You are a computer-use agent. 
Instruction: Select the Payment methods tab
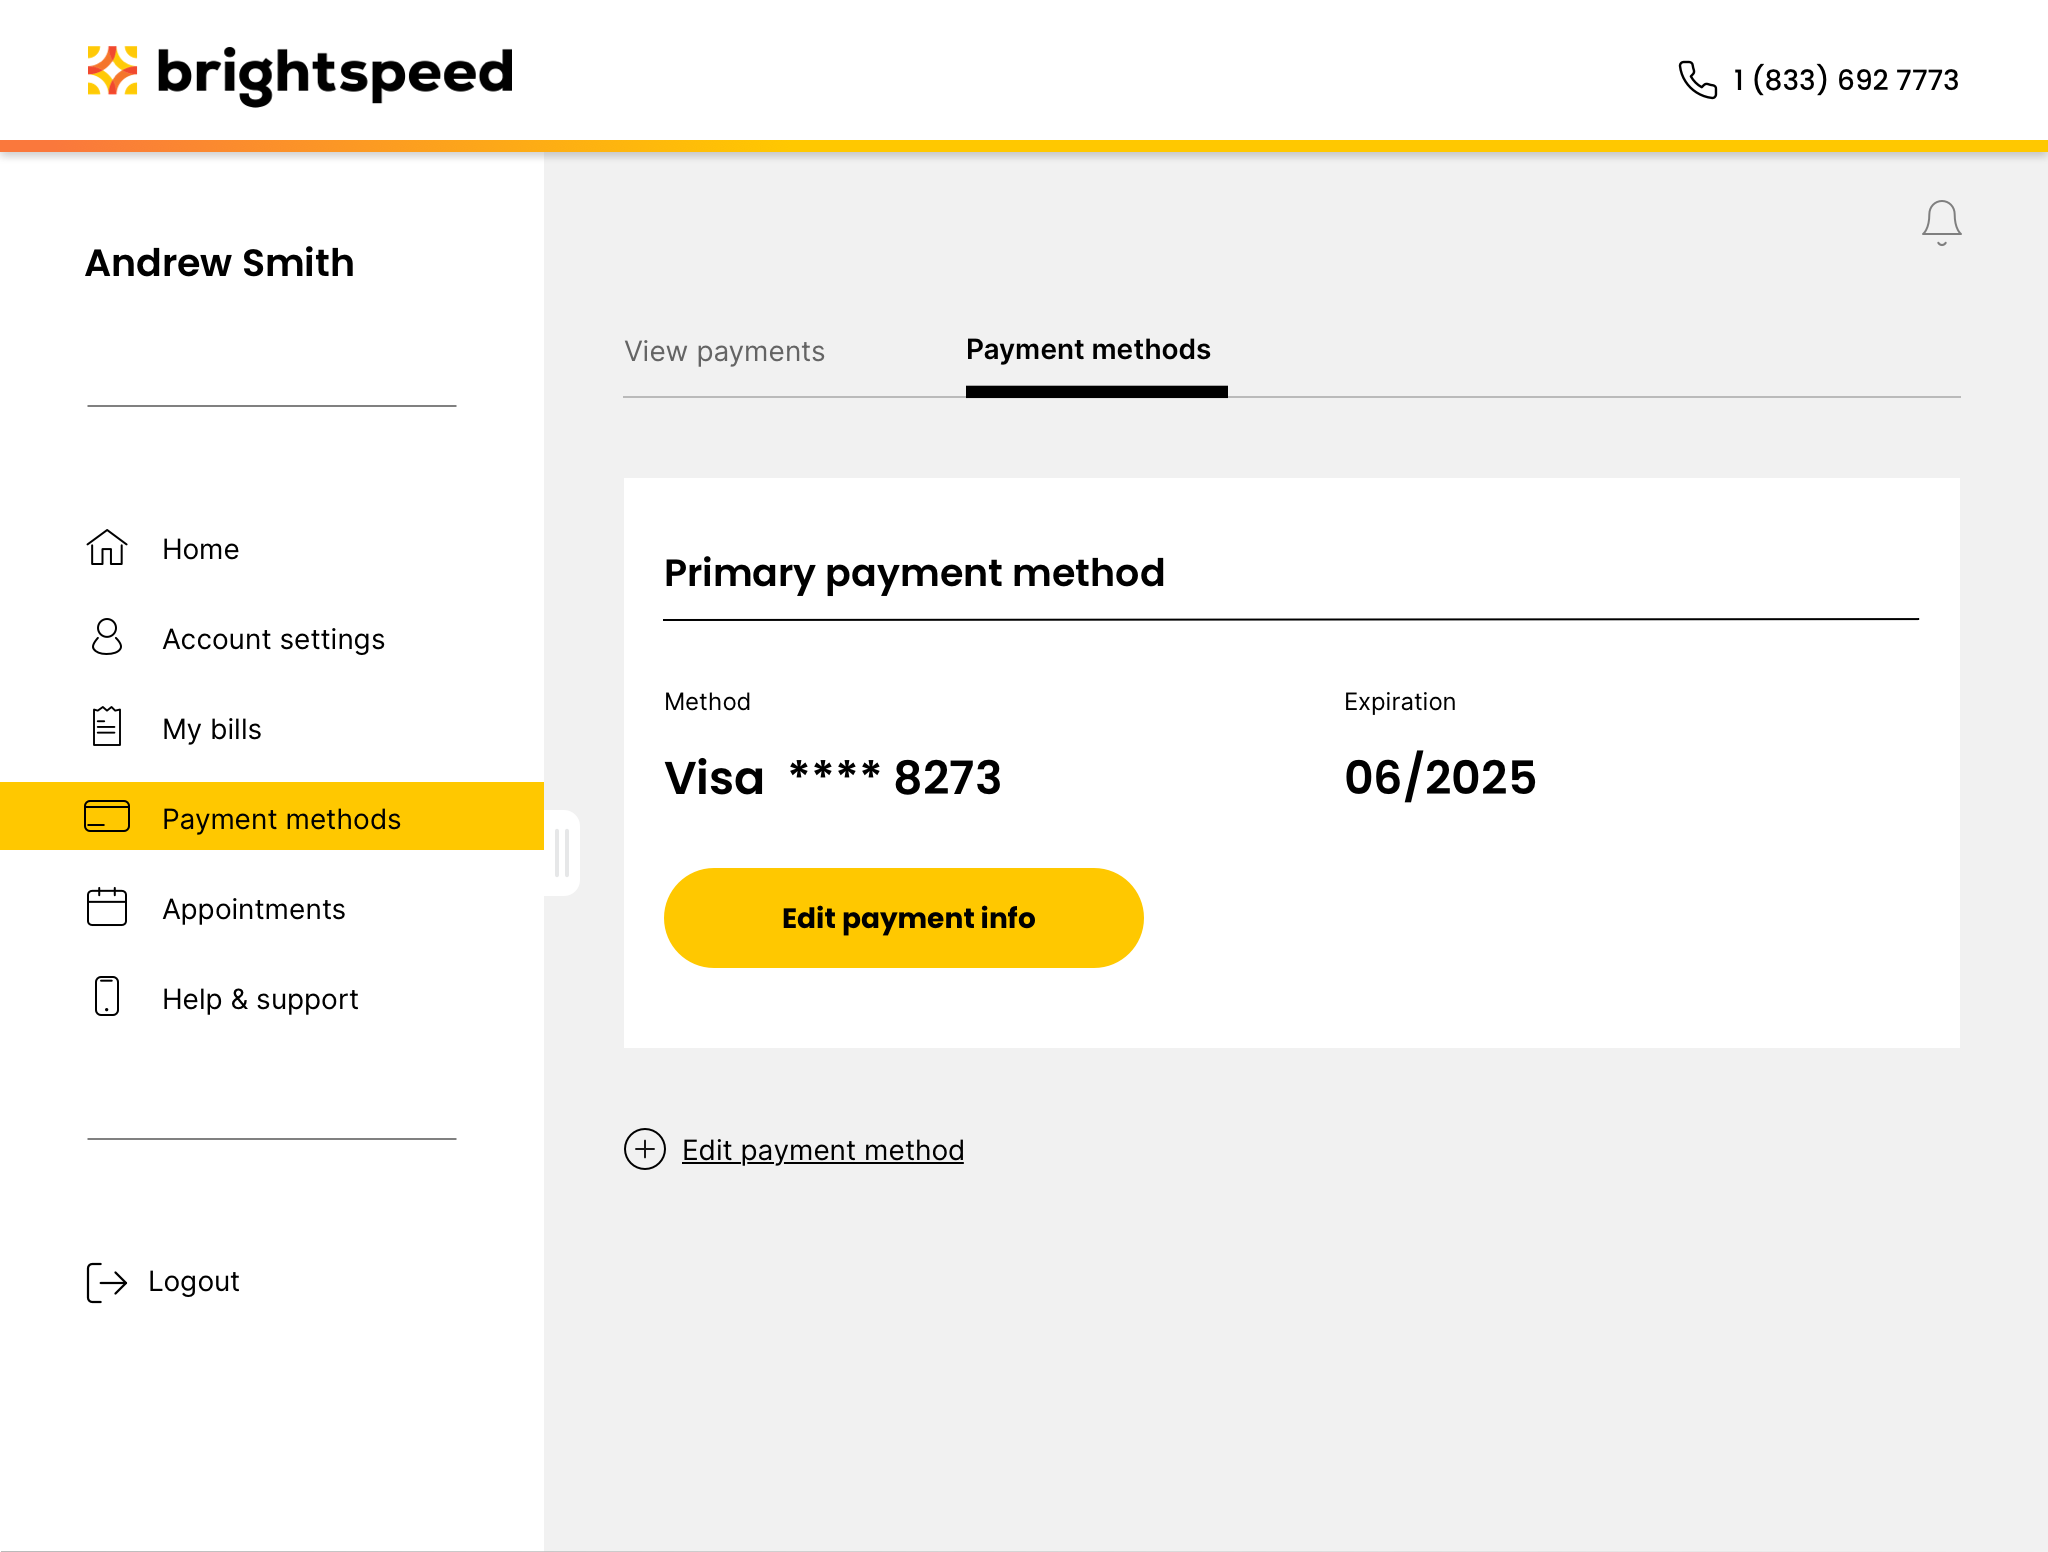click(x=1089, y=349)
